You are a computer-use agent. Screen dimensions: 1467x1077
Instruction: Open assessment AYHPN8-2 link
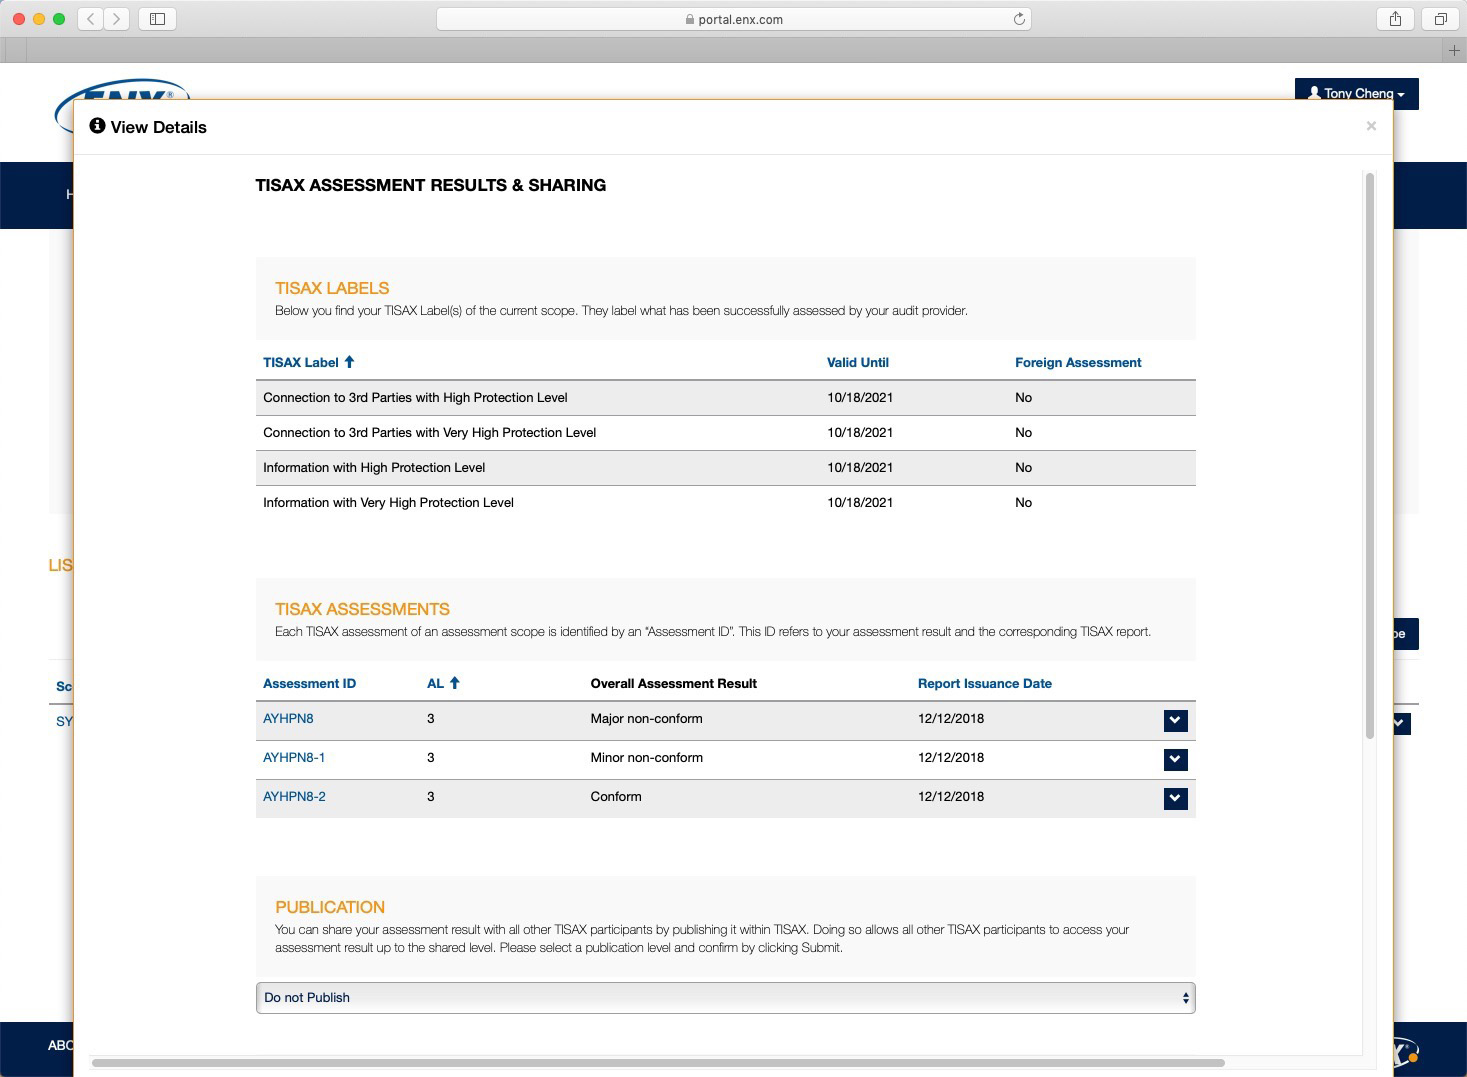tap(294, 796)
